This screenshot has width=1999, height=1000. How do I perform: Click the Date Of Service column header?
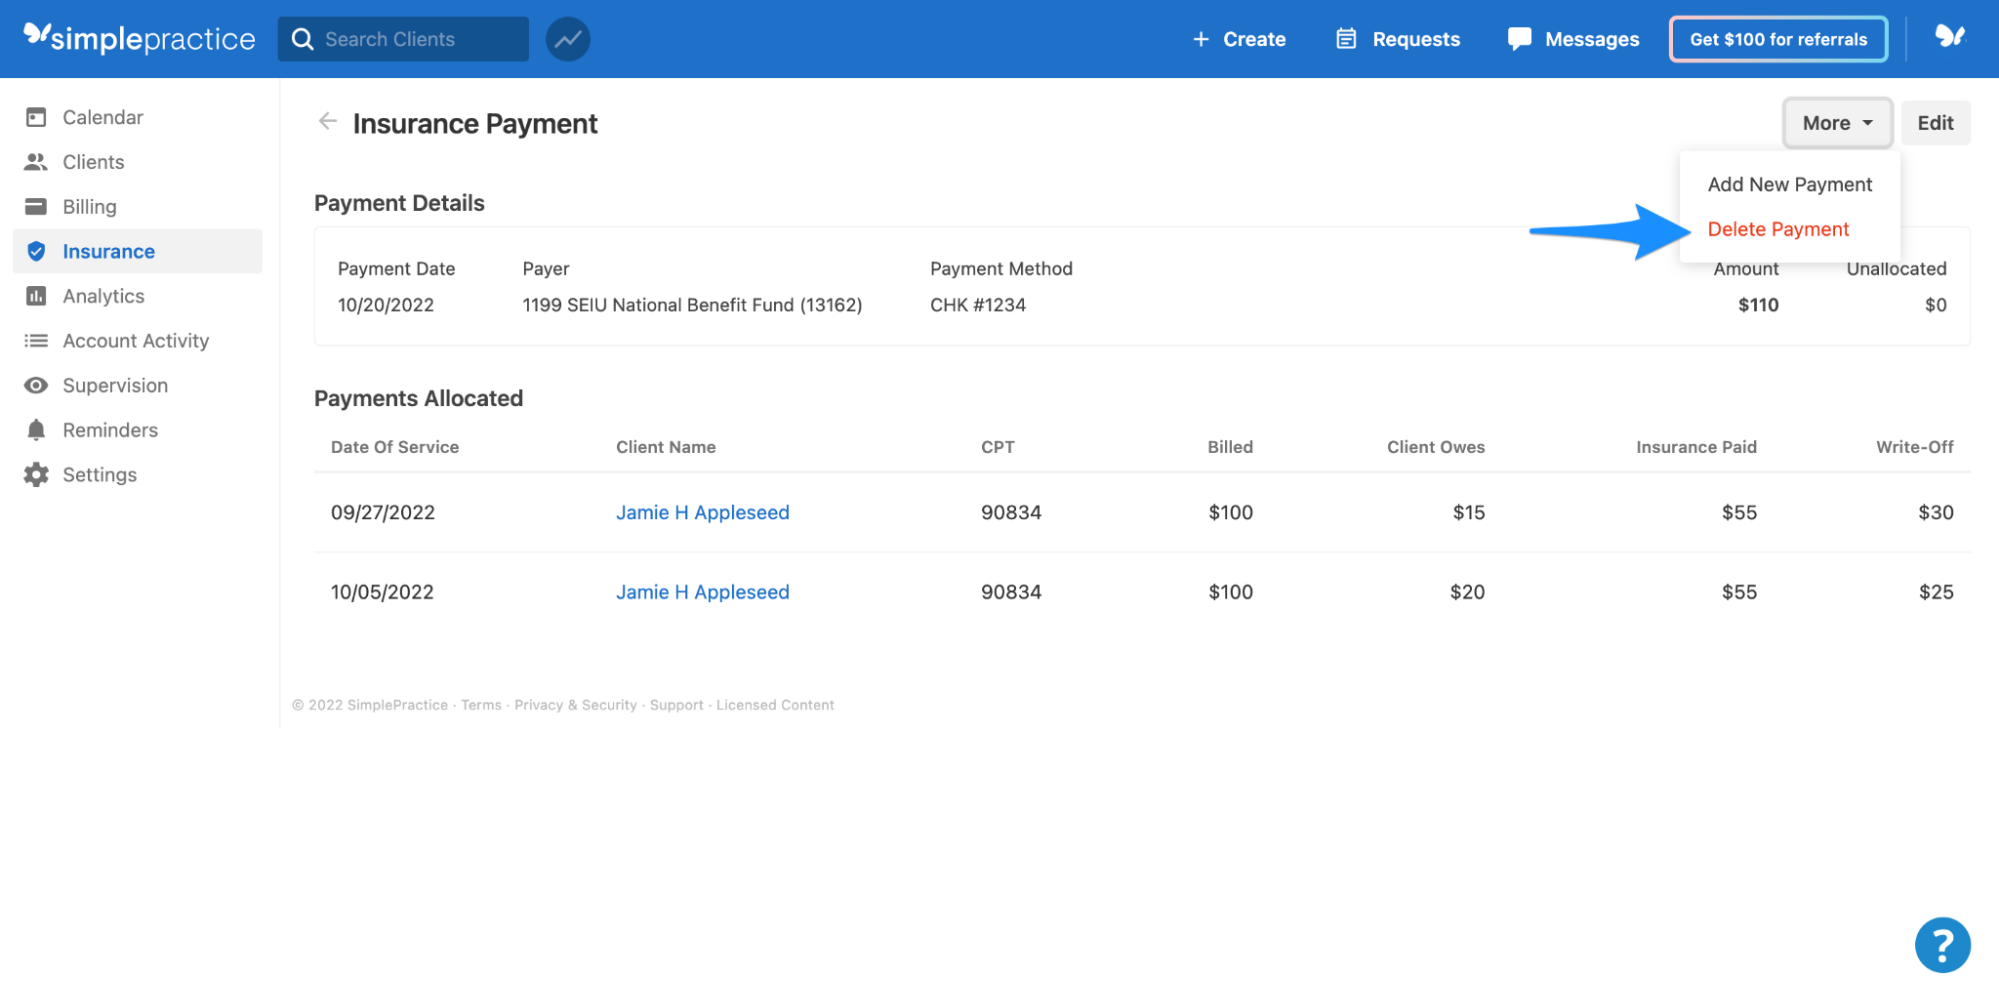click(x=395, y=447)
